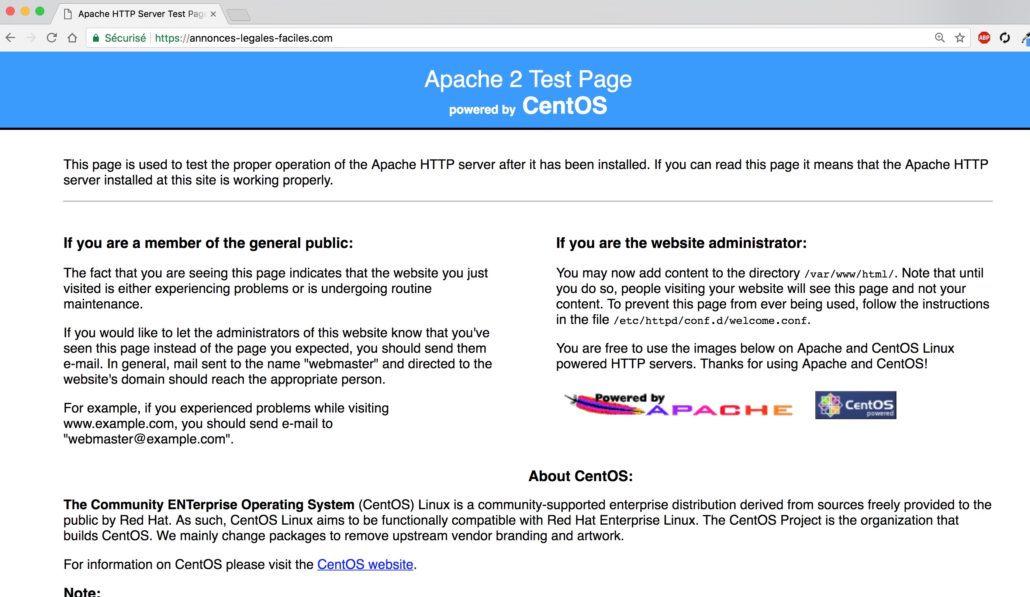Click the circular sync extension icon

(1005, 38)
